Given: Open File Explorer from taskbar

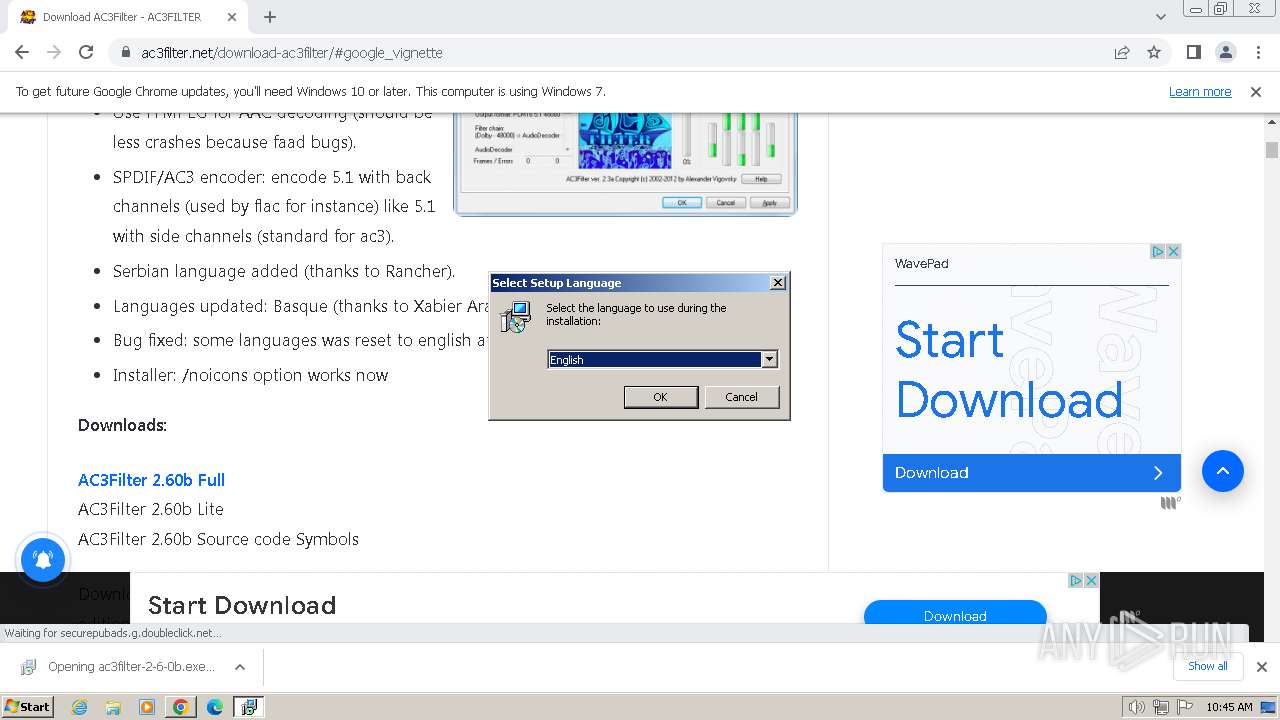Looking at the screenshot, I should (x=113, y=707).
